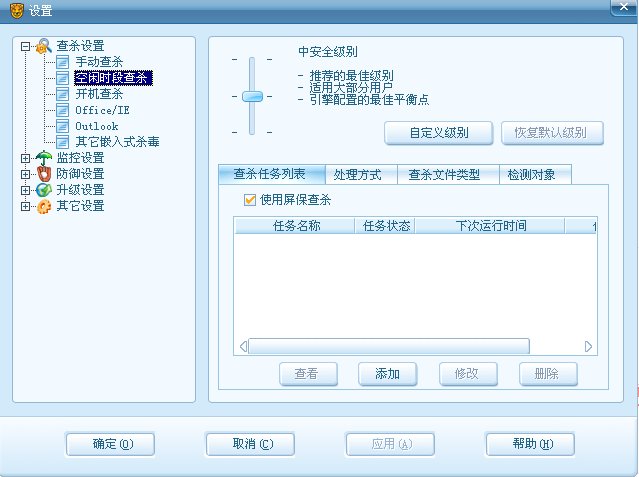Viewport: 639px width, 477px height.
Task: Click the 恢复默认级别 button
Action: point(552,133)
